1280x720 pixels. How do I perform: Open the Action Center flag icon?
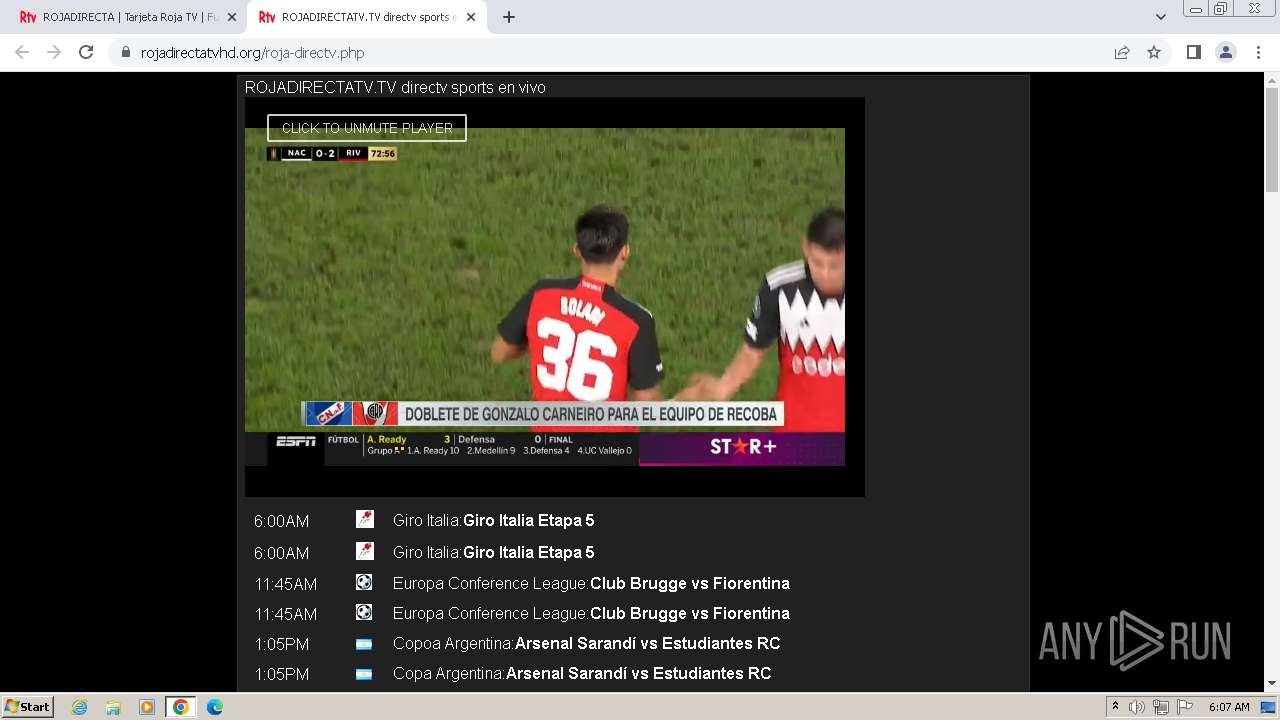point(1185,707)
